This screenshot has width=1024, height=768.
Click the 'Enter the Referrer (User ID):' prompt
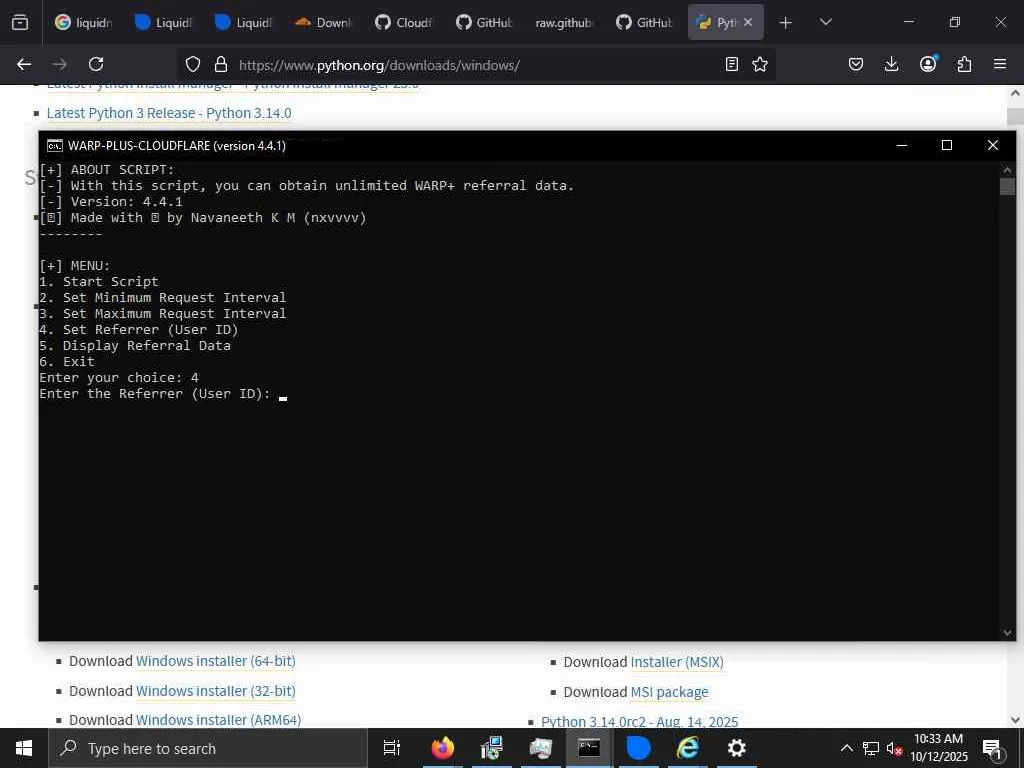coord(155,394)
